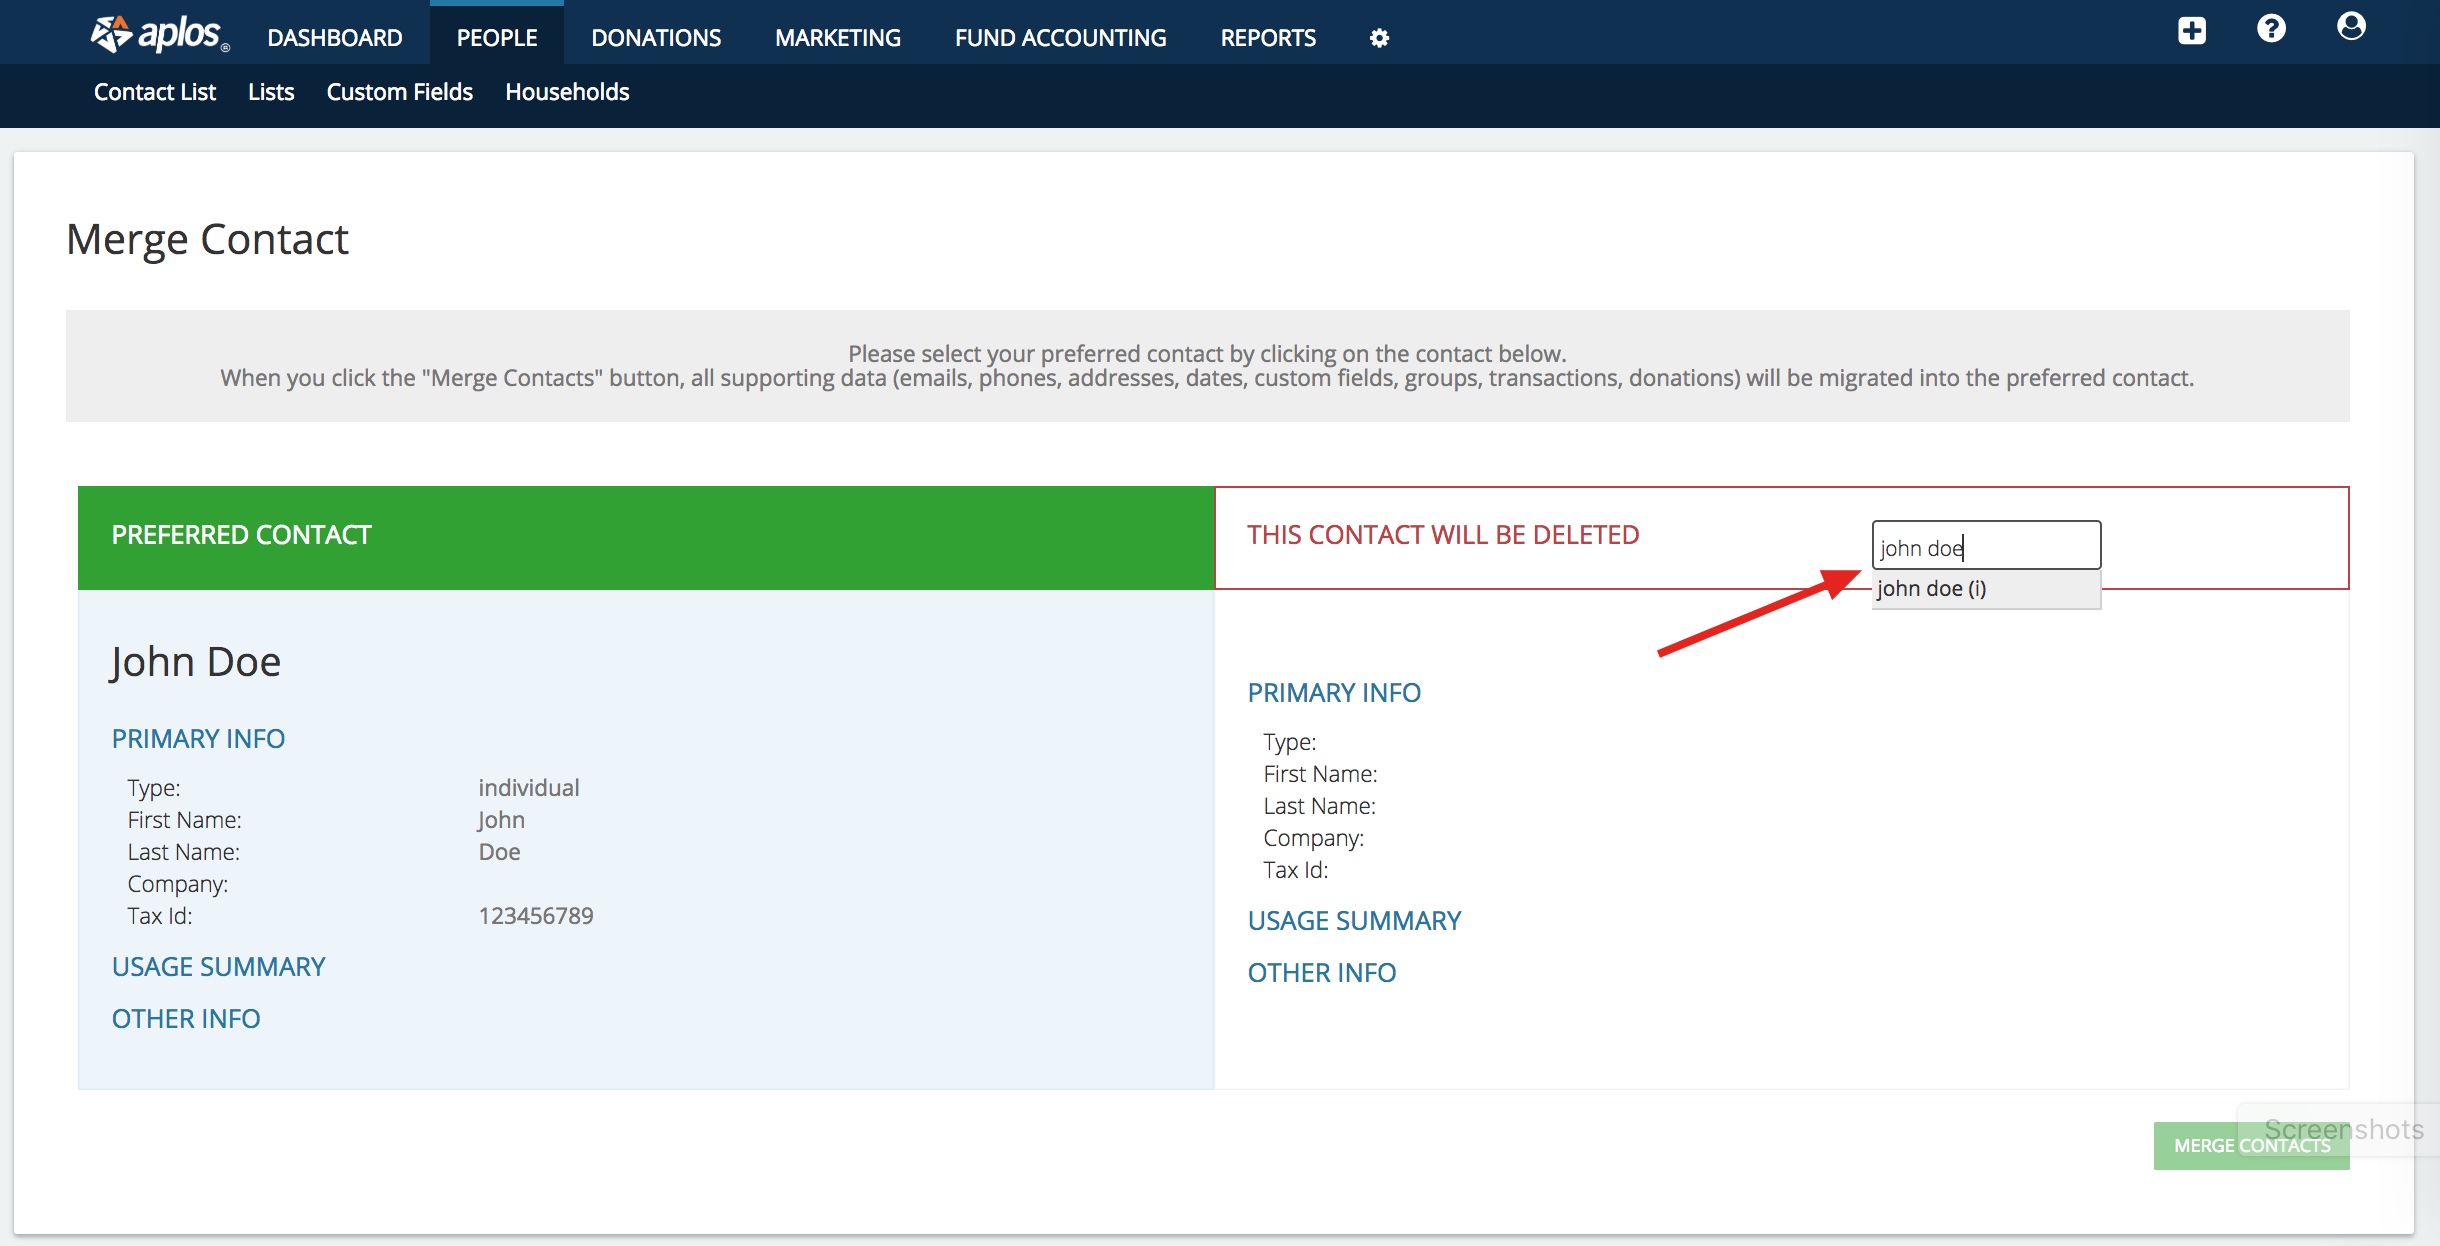Screen dimensions: 2440x1246
Task: Click the First Name value 'John'
Action: [x=501, y=820]
